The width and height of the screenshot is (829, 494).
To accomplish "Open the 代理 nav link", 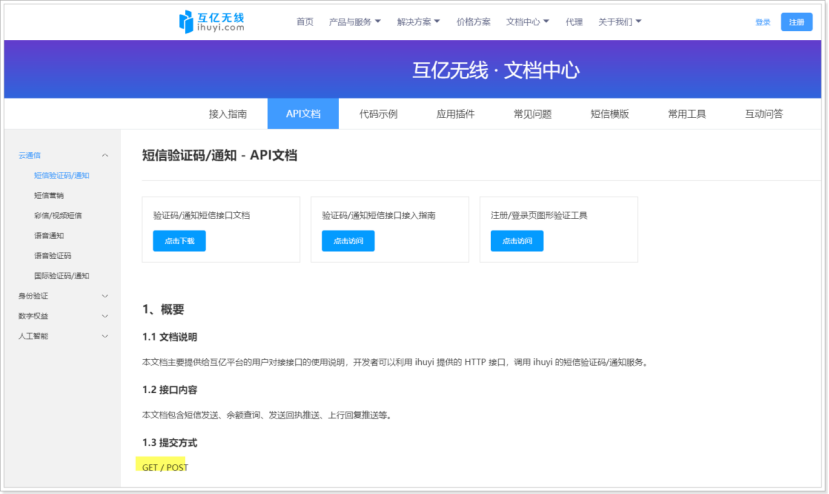I will [574, 22].
